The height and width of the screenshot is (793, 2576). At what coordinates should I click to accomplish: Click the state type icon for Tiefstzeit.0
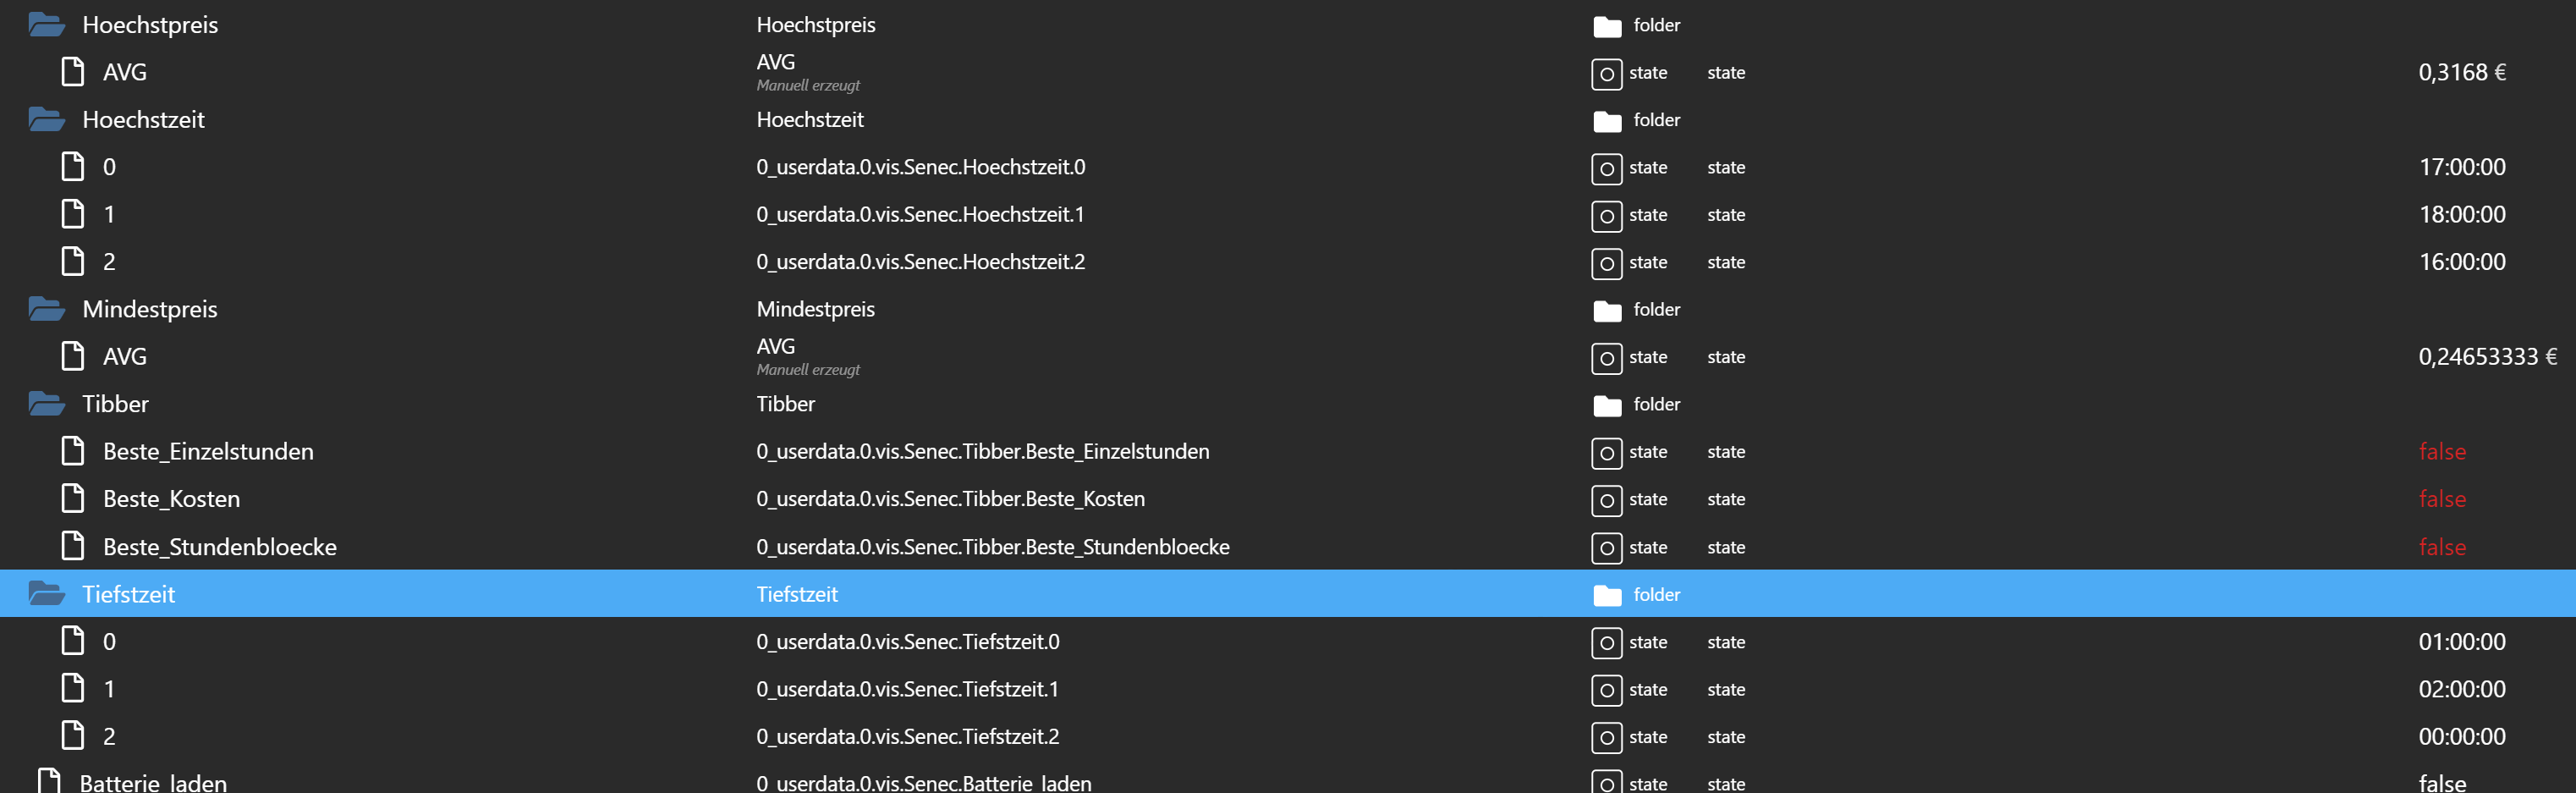pos(1606,643)
